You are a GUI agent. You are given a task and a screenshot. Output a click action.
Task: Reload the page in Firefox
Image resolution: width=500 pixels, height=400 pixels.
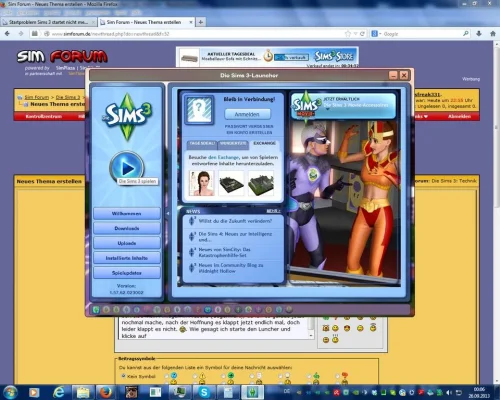[362, 34]
